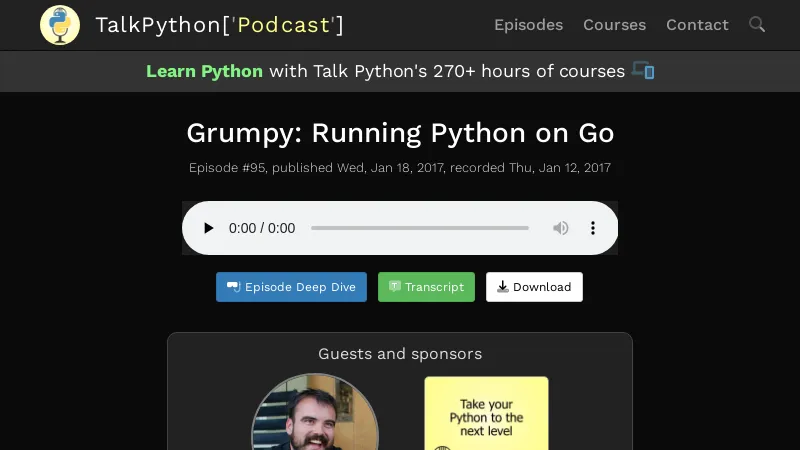Viewport: 800px width, 450px height.
Task: Click the TalkPython['Podcast'] site title
Action: click(219, 25)
